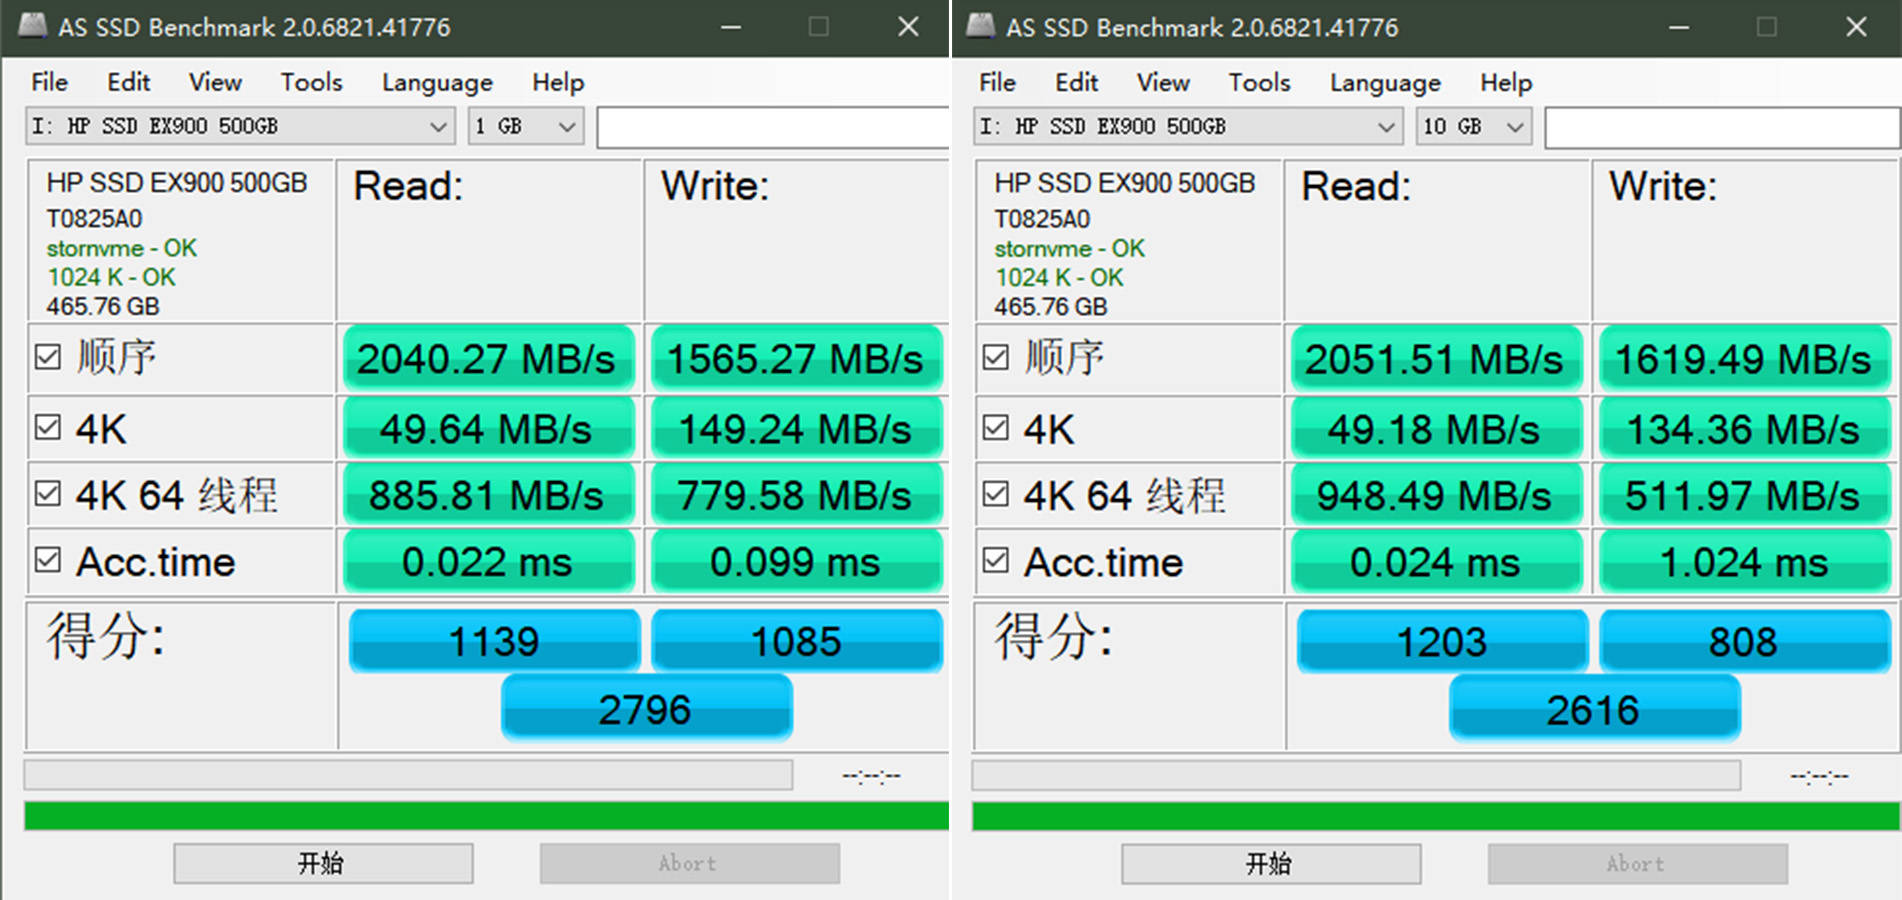The width and height of the screenshot is (1902, 900).
Task: Uncheck the 顺序 test in right window
Action: (996, 357)
